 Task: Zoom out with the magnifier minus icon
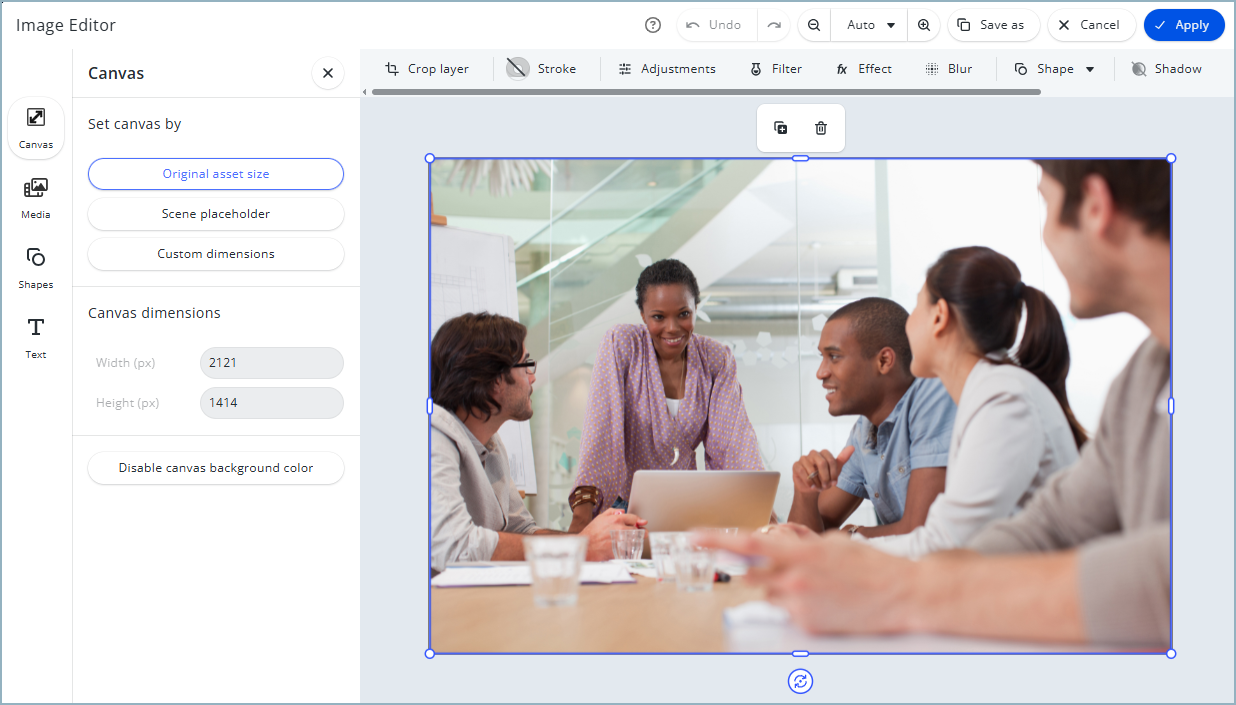[814, 25]
